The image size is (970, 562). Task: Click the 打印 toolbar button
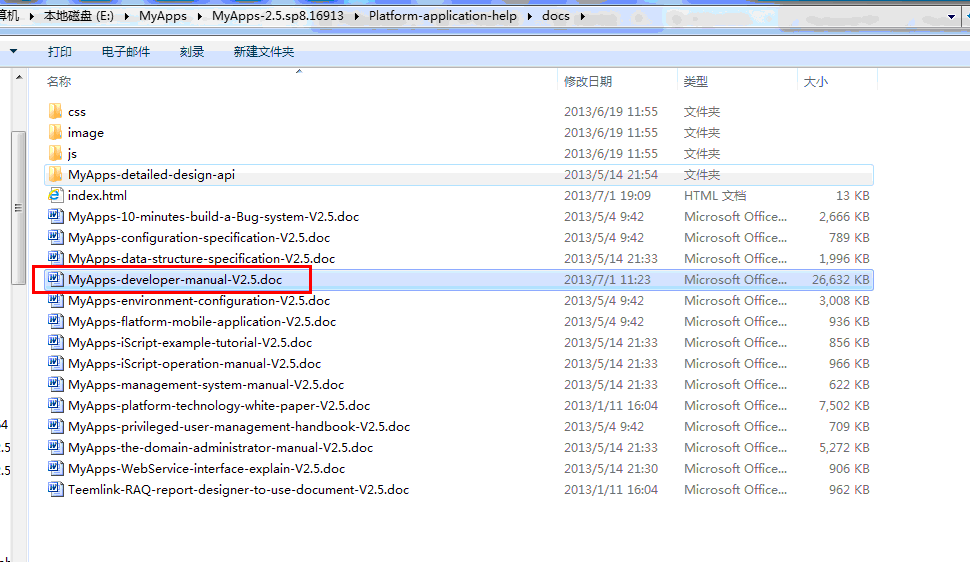(60, 52)
